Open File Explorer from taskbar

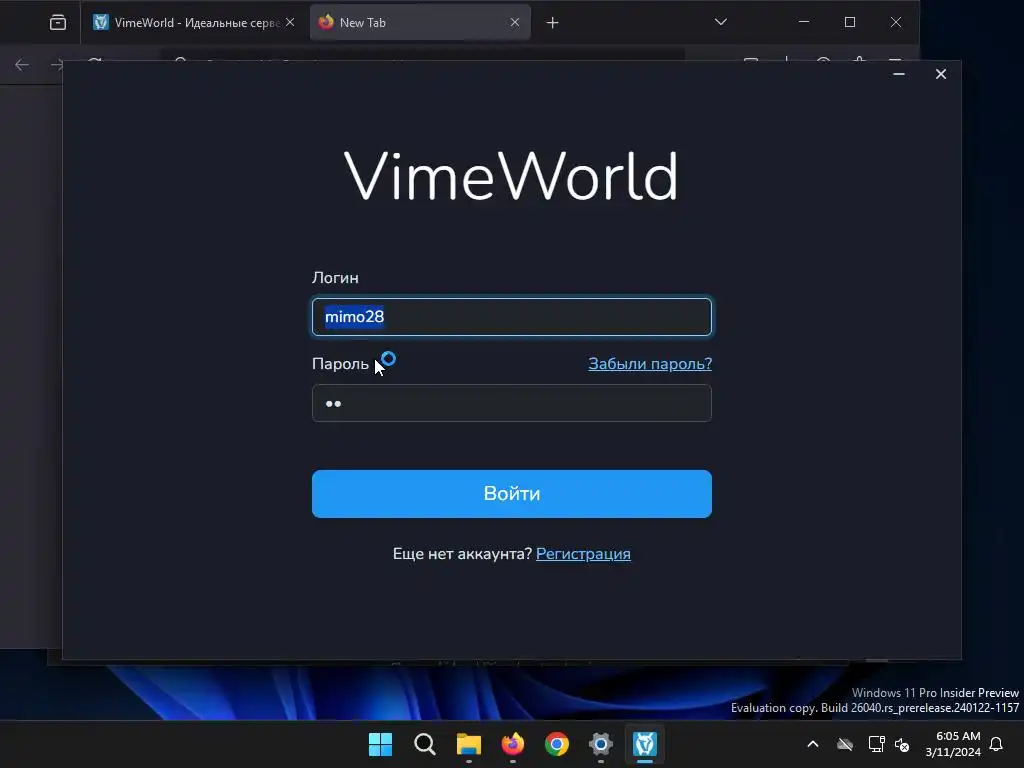(x=468, y=744)
